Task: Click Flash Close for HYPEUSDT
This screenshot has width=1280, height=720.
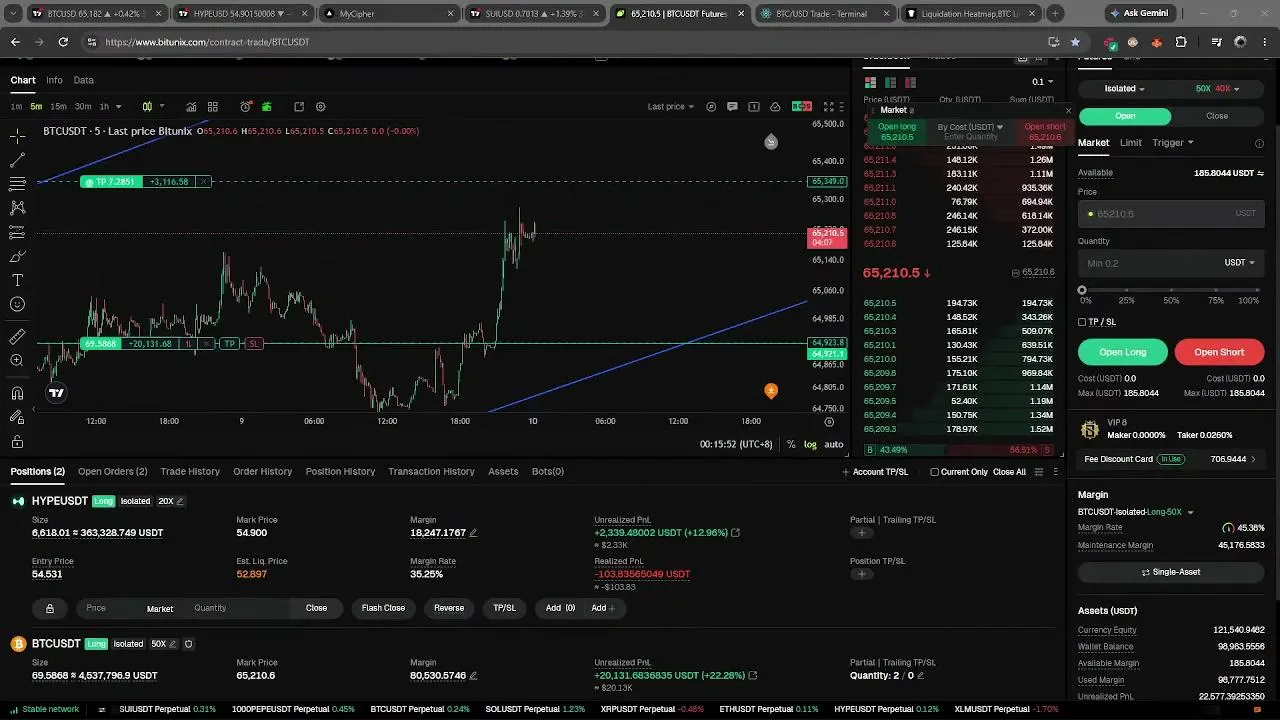Action: [x=383, y=608]
